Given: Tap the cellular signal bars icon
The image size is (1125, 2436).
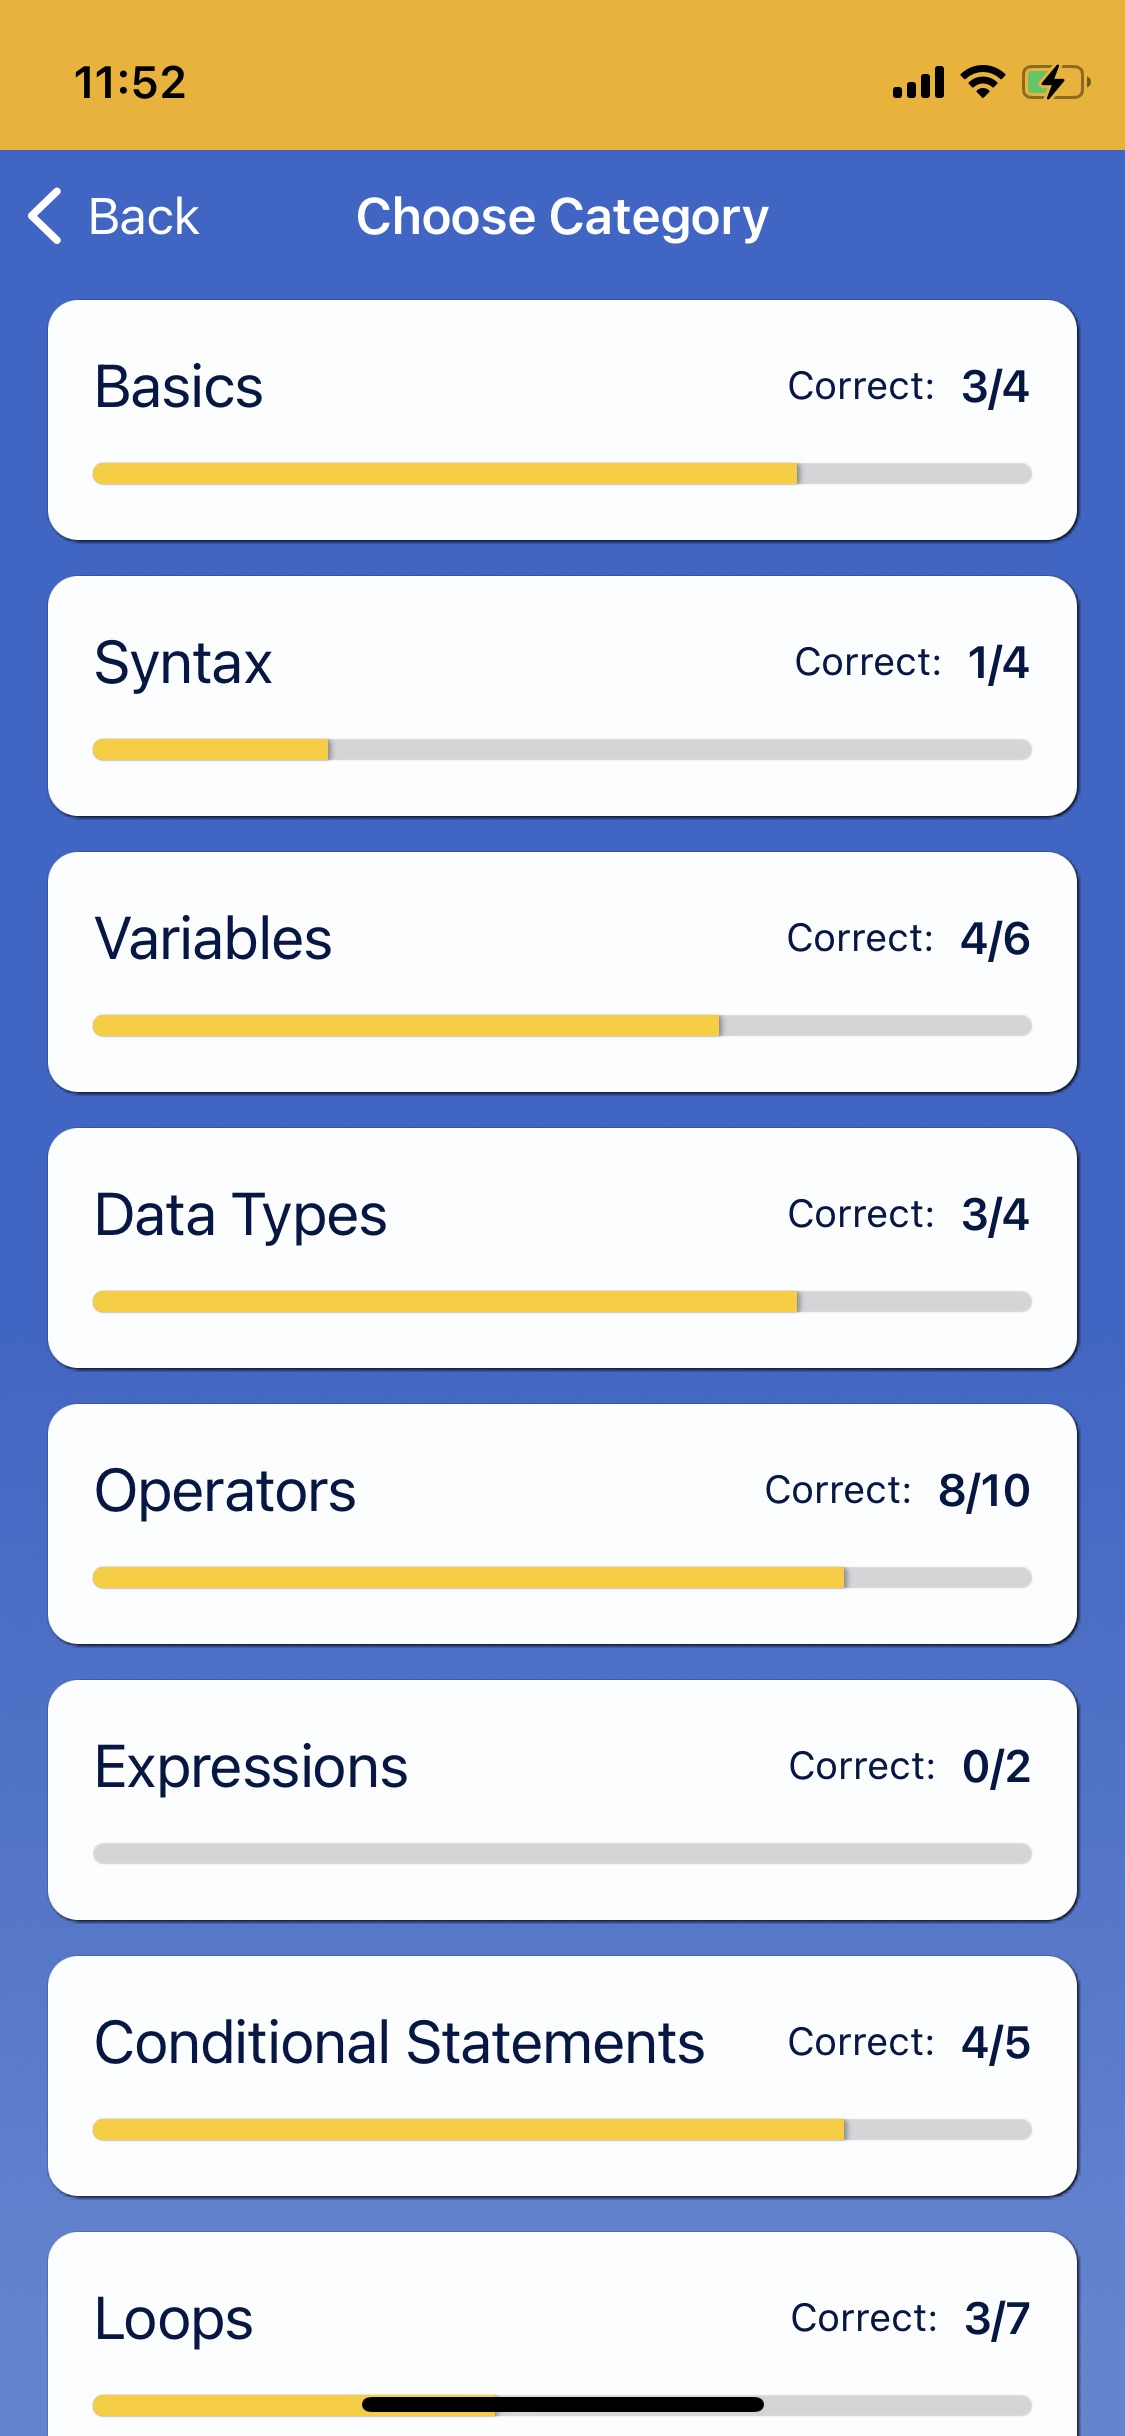Looking at the screenshot, I should (918, 83).
